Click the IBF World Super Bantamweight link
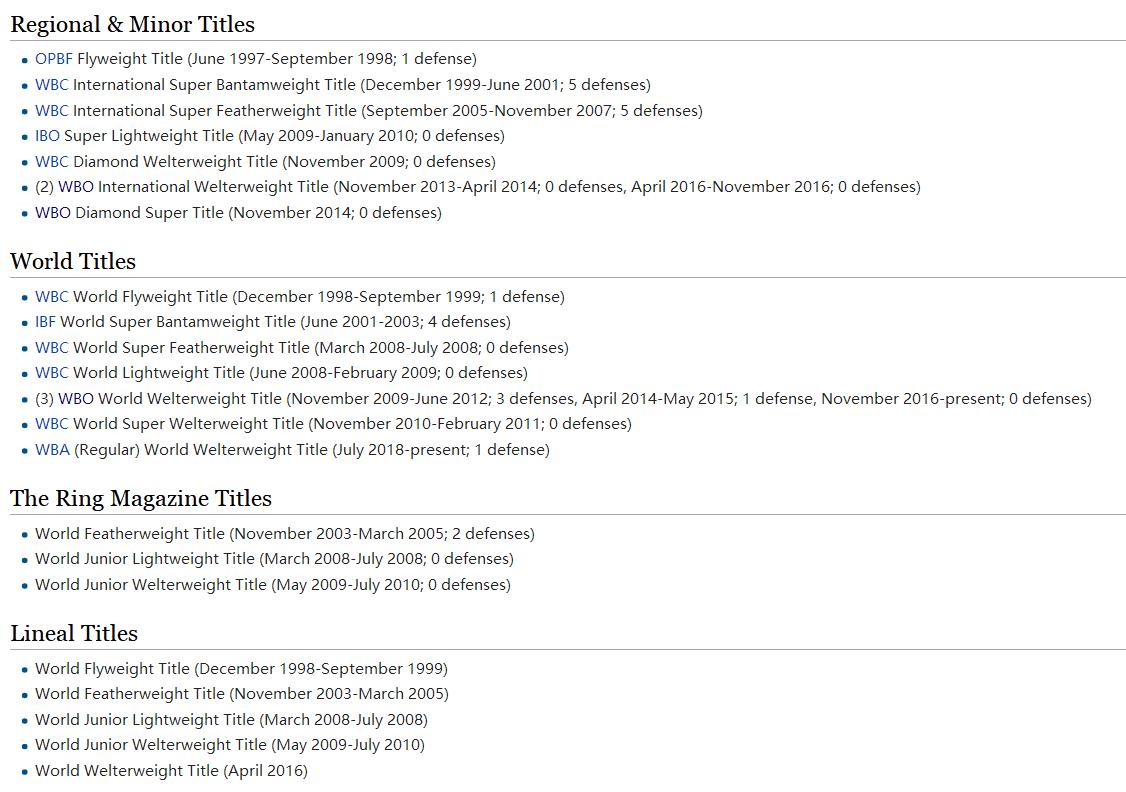 (45, 322)
